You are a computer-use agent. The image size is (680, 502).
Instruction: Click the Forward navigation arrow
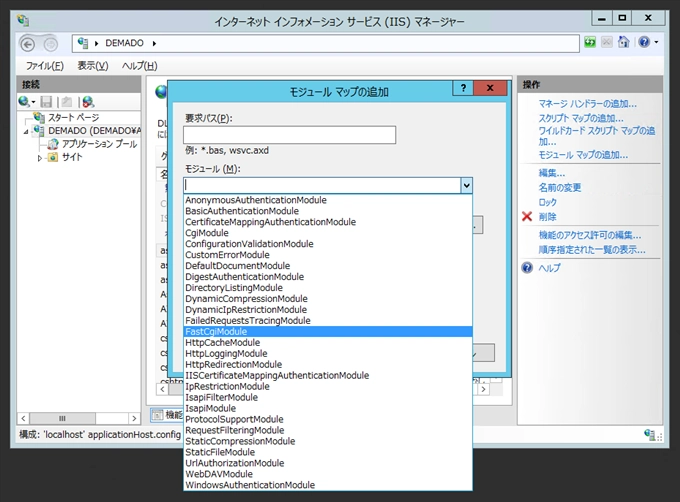tap(51, 44)
